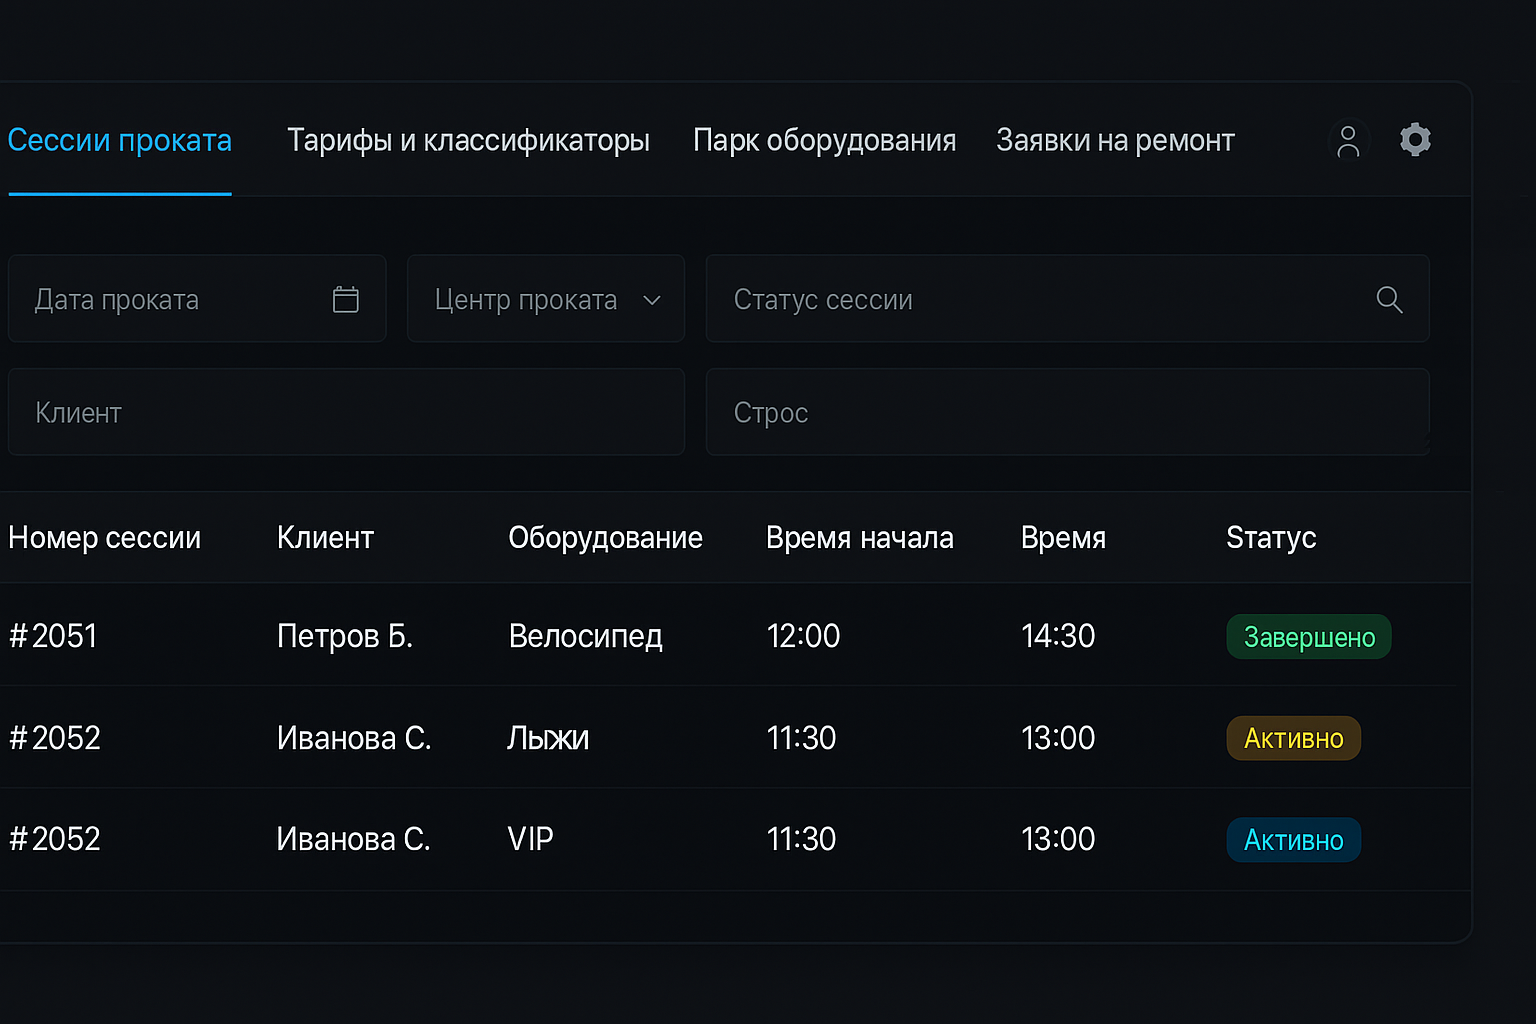Click the blue Активно status badge

[1293, 840]
